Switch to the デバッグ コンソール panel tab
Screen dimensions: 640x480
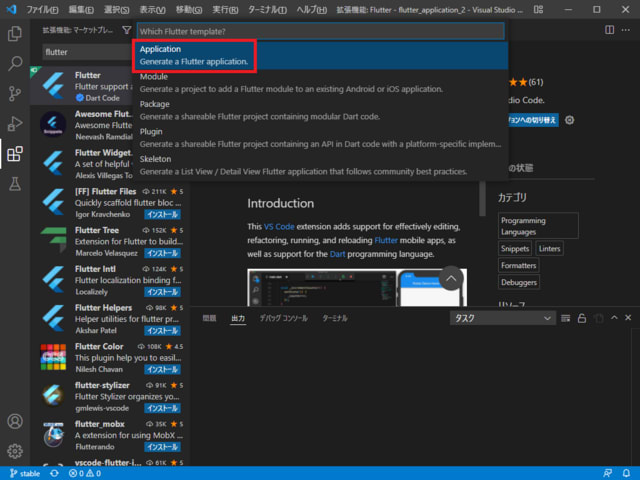point(284,318)
